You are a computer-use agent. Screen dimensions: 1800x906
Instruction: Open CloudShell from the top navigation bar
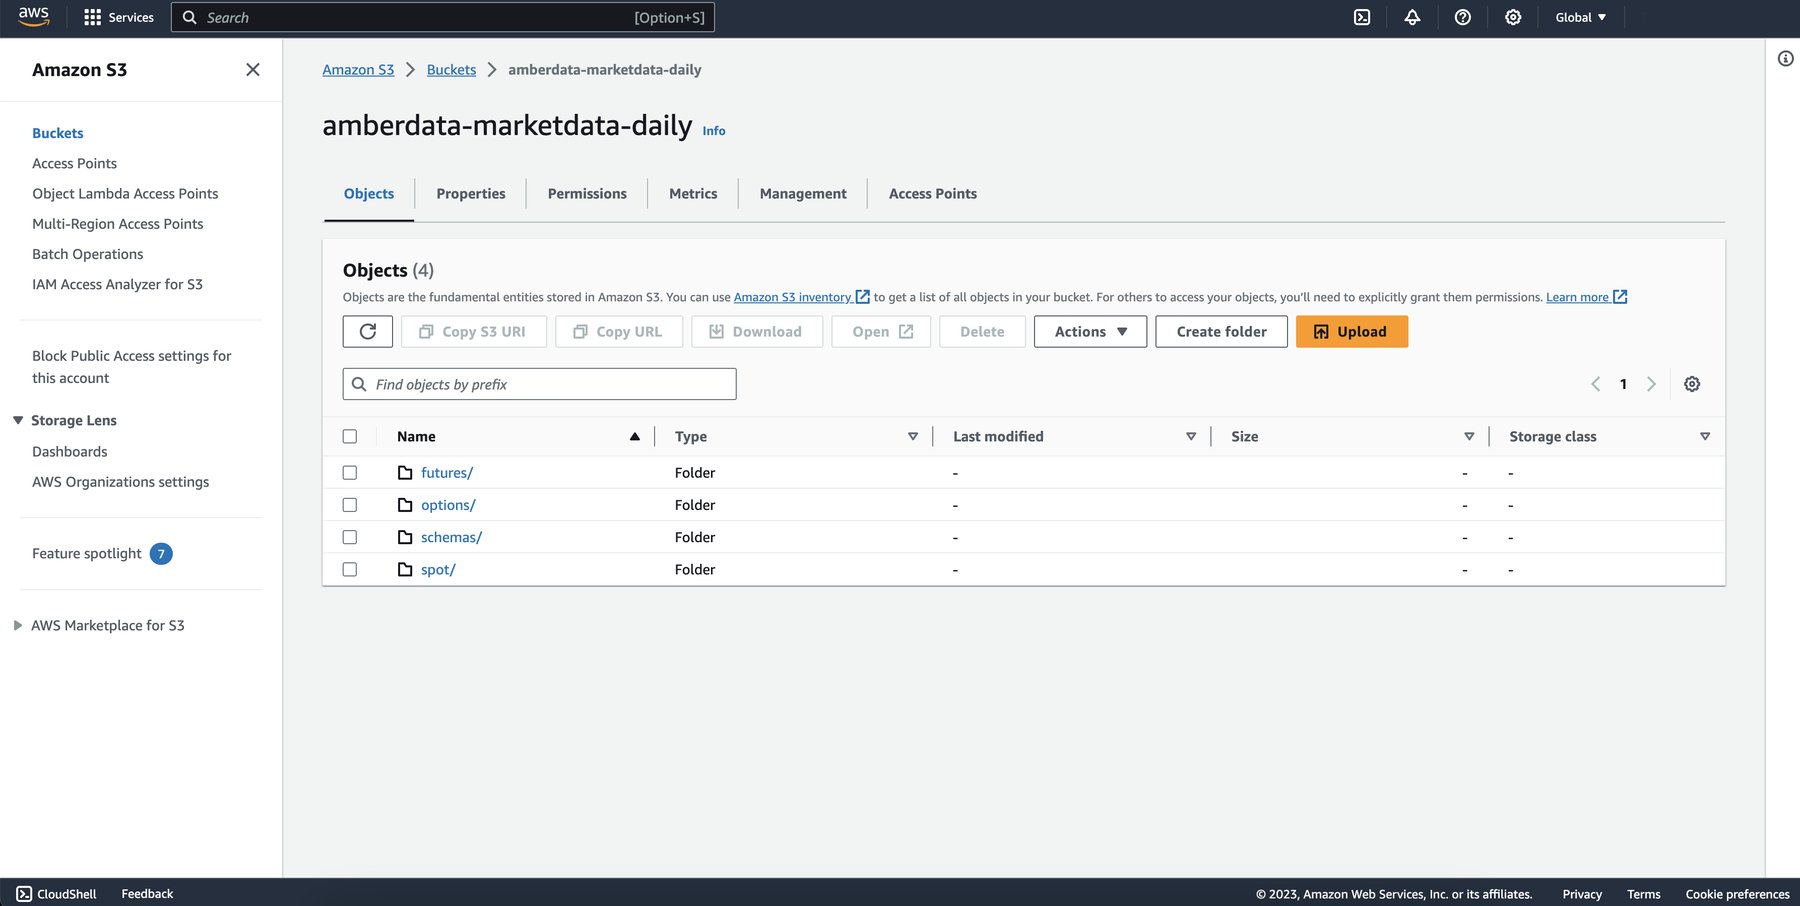pyautogui.click(x=1361, y=17)
